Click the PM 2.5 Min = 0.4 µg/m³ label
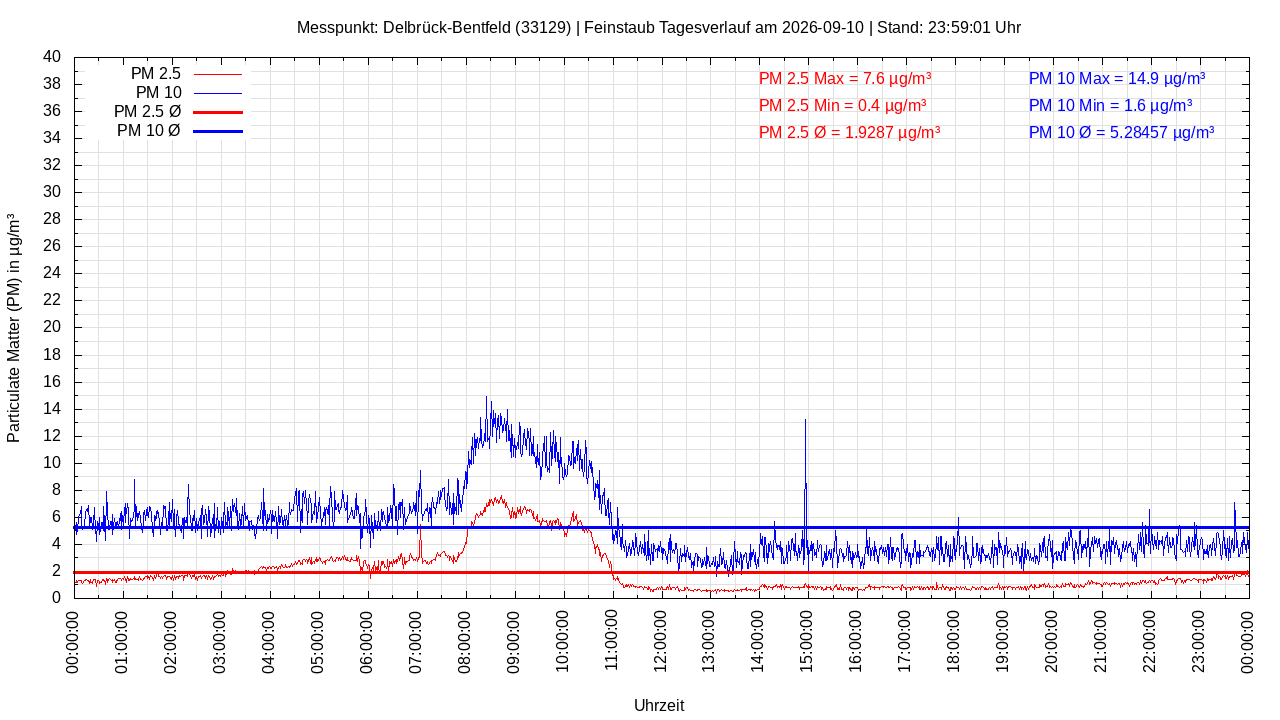 tap(842, 105)
